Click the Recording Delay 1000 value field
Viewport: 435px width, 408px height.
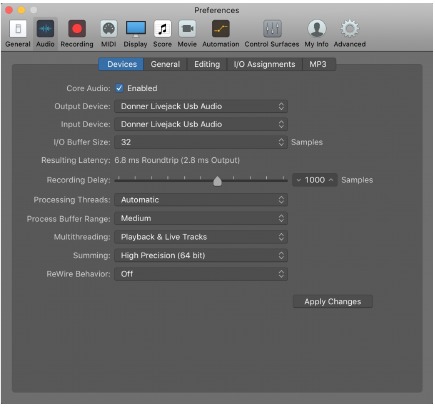315,180
